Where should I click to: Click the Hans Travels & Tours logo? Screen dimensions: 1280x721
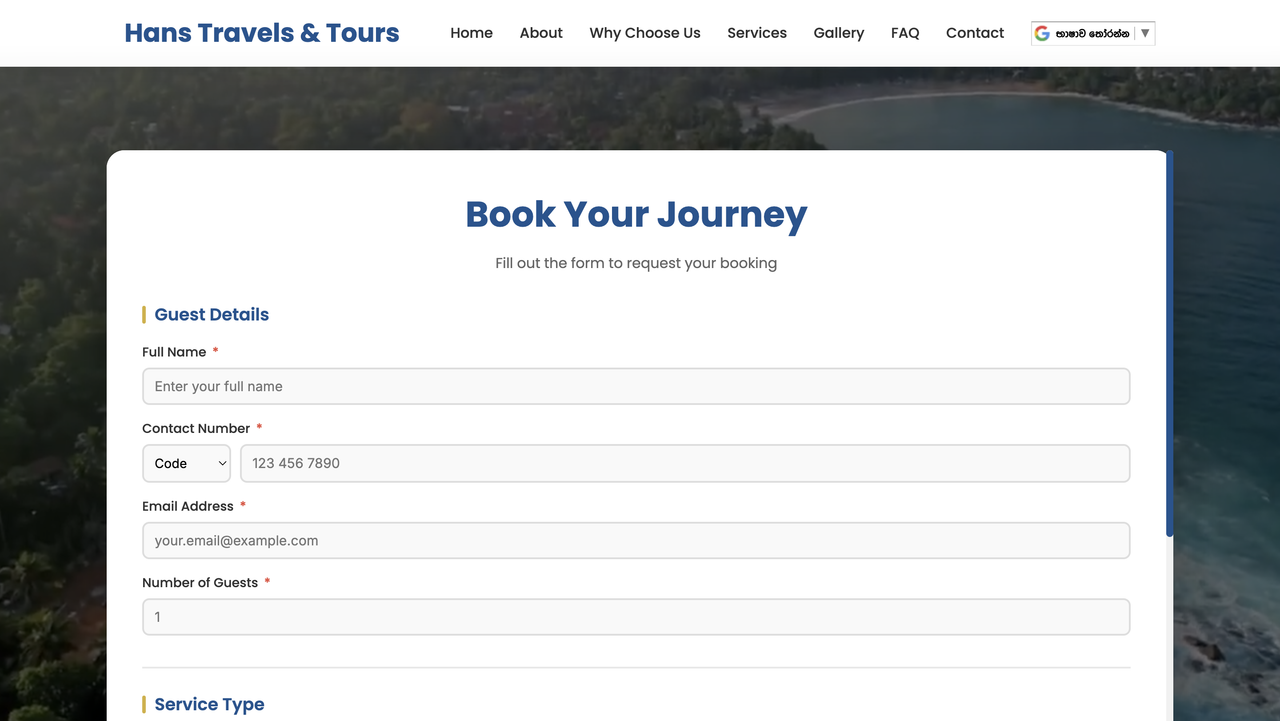click(x=261, y=32)
